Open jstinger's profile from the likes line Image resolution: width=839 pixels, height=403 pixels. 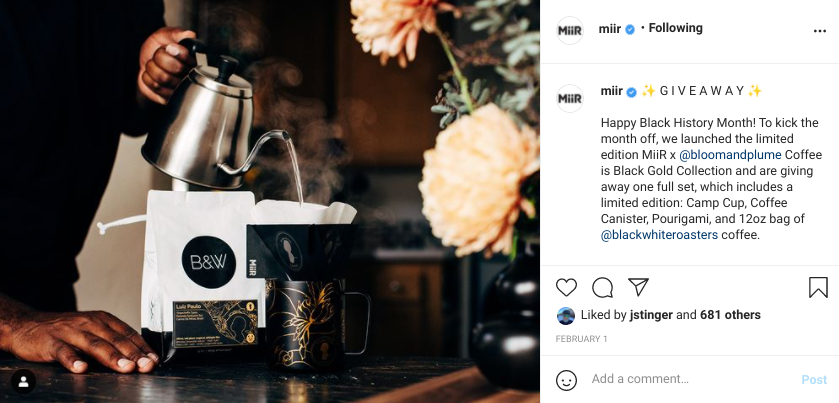click(651, 315)
